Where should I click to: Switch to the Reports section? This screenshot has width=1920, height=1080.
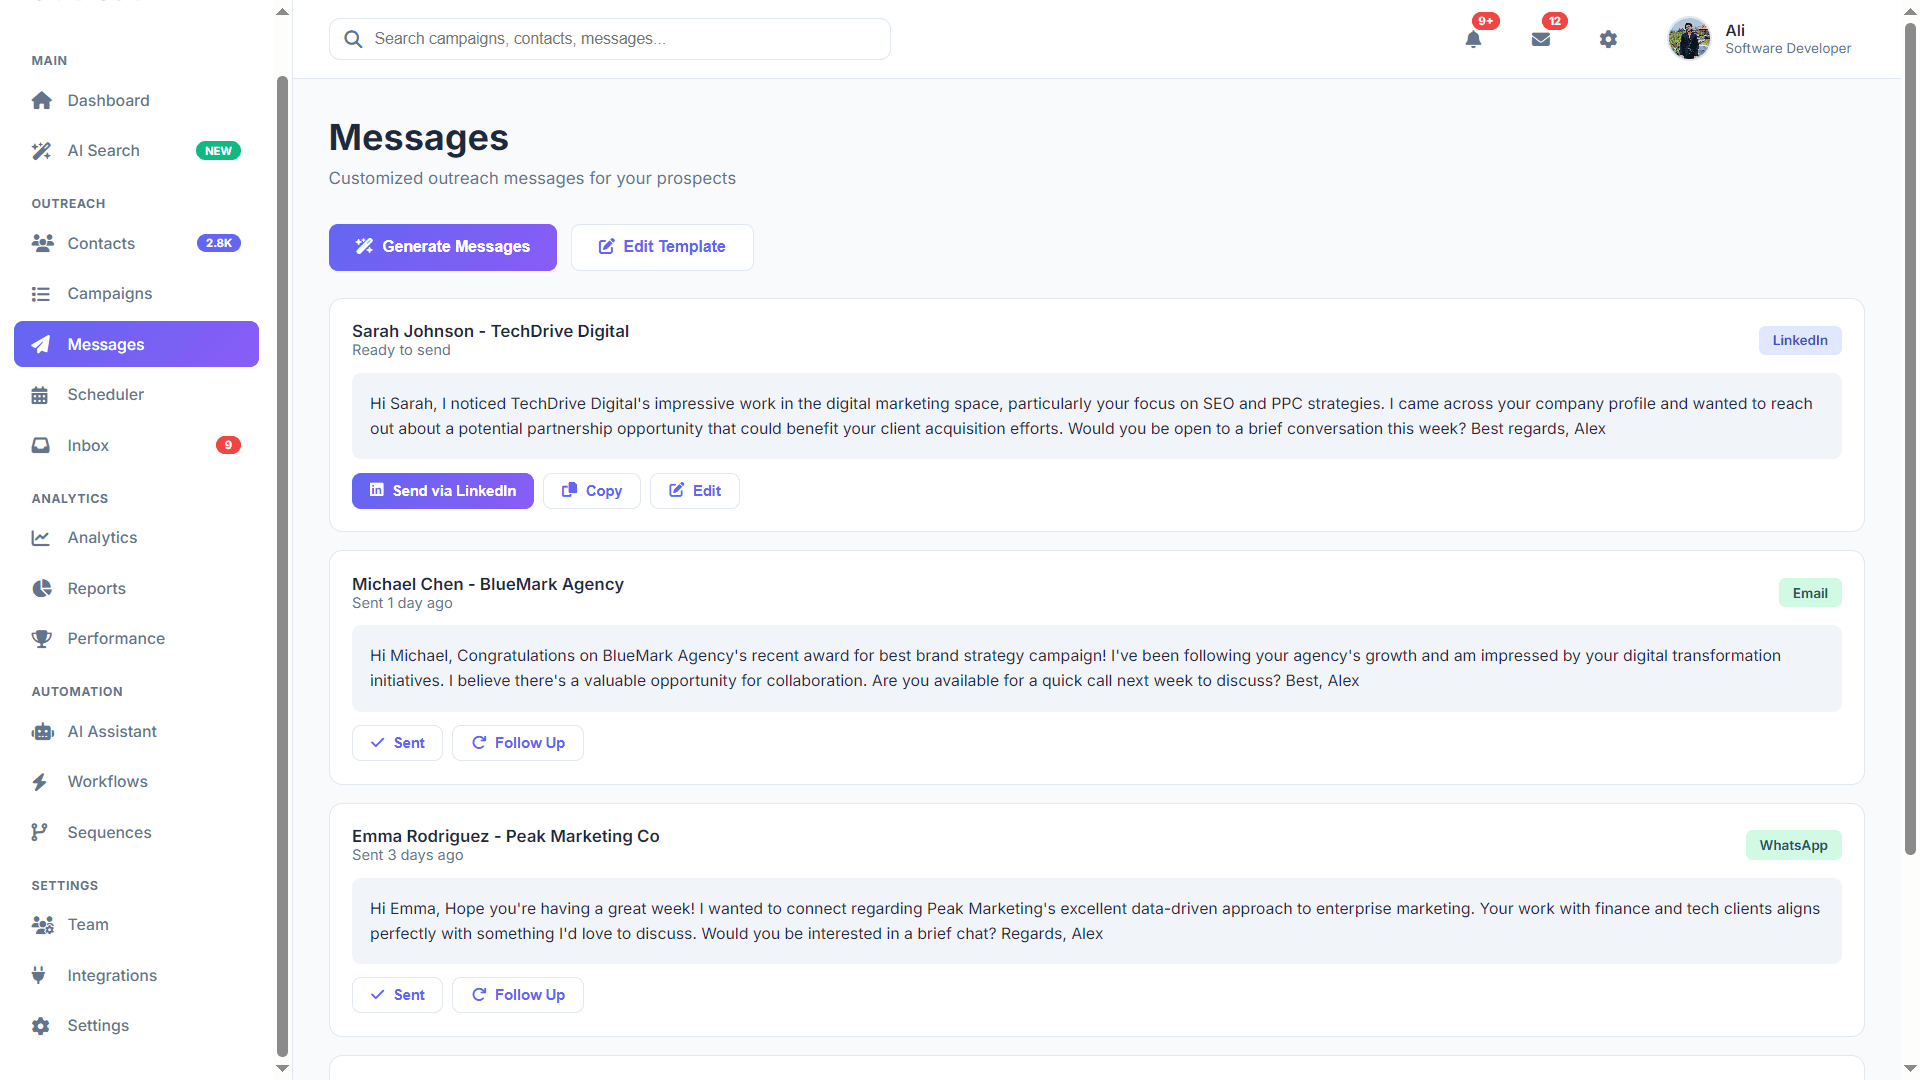pos(96,588)
